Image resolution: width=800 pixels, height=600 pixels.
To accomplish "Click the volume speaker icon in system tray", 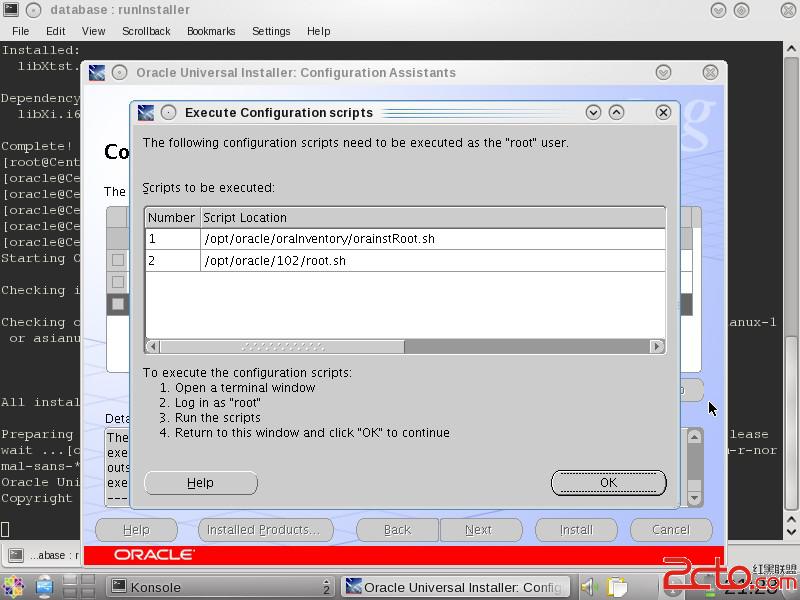I will click(589, 587).
